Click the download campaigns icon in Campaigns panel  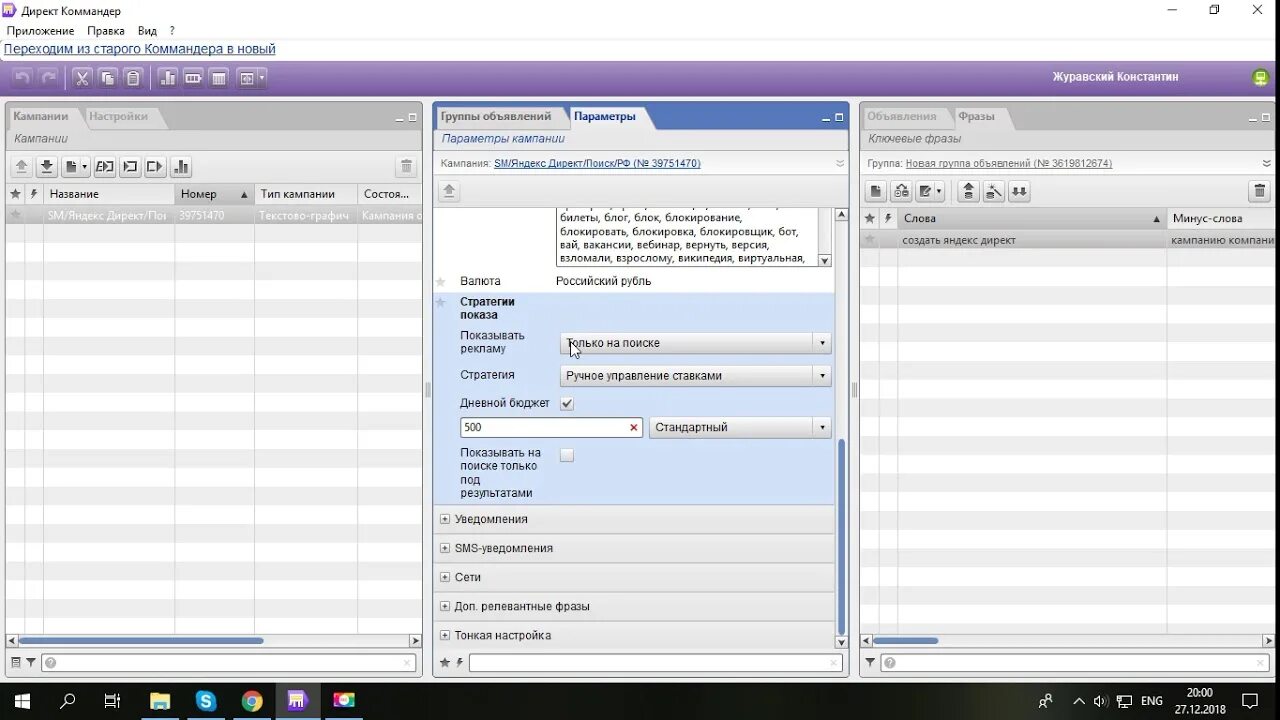[46, 167]
